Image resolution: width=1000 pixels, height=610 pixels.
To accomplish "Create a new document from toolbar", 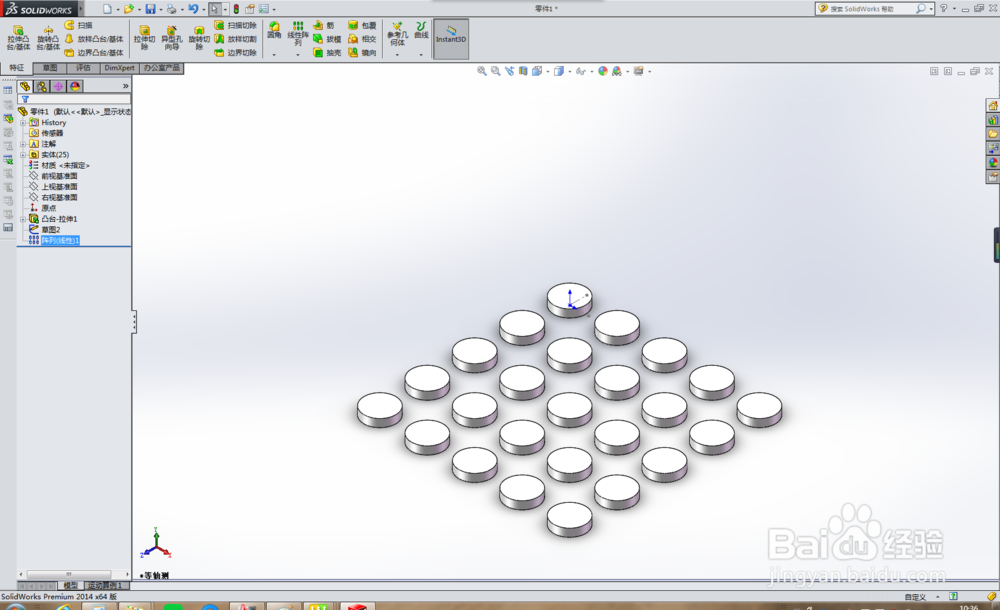I will (107, 9).
